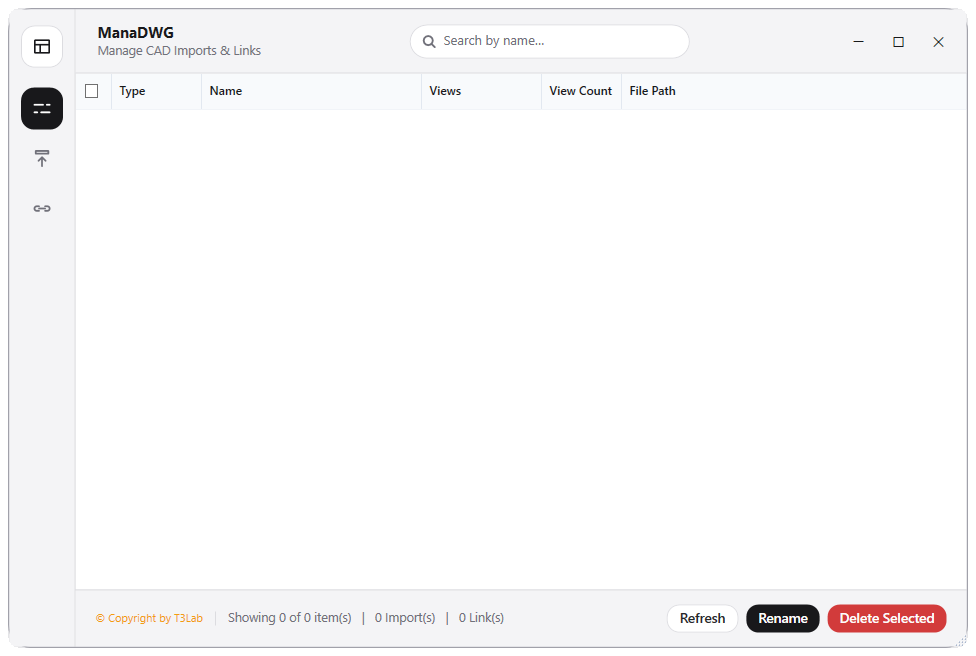This screenshot has height=656, width=976.
Task: Close the ManaDWG window
Action: click(938, 42)
